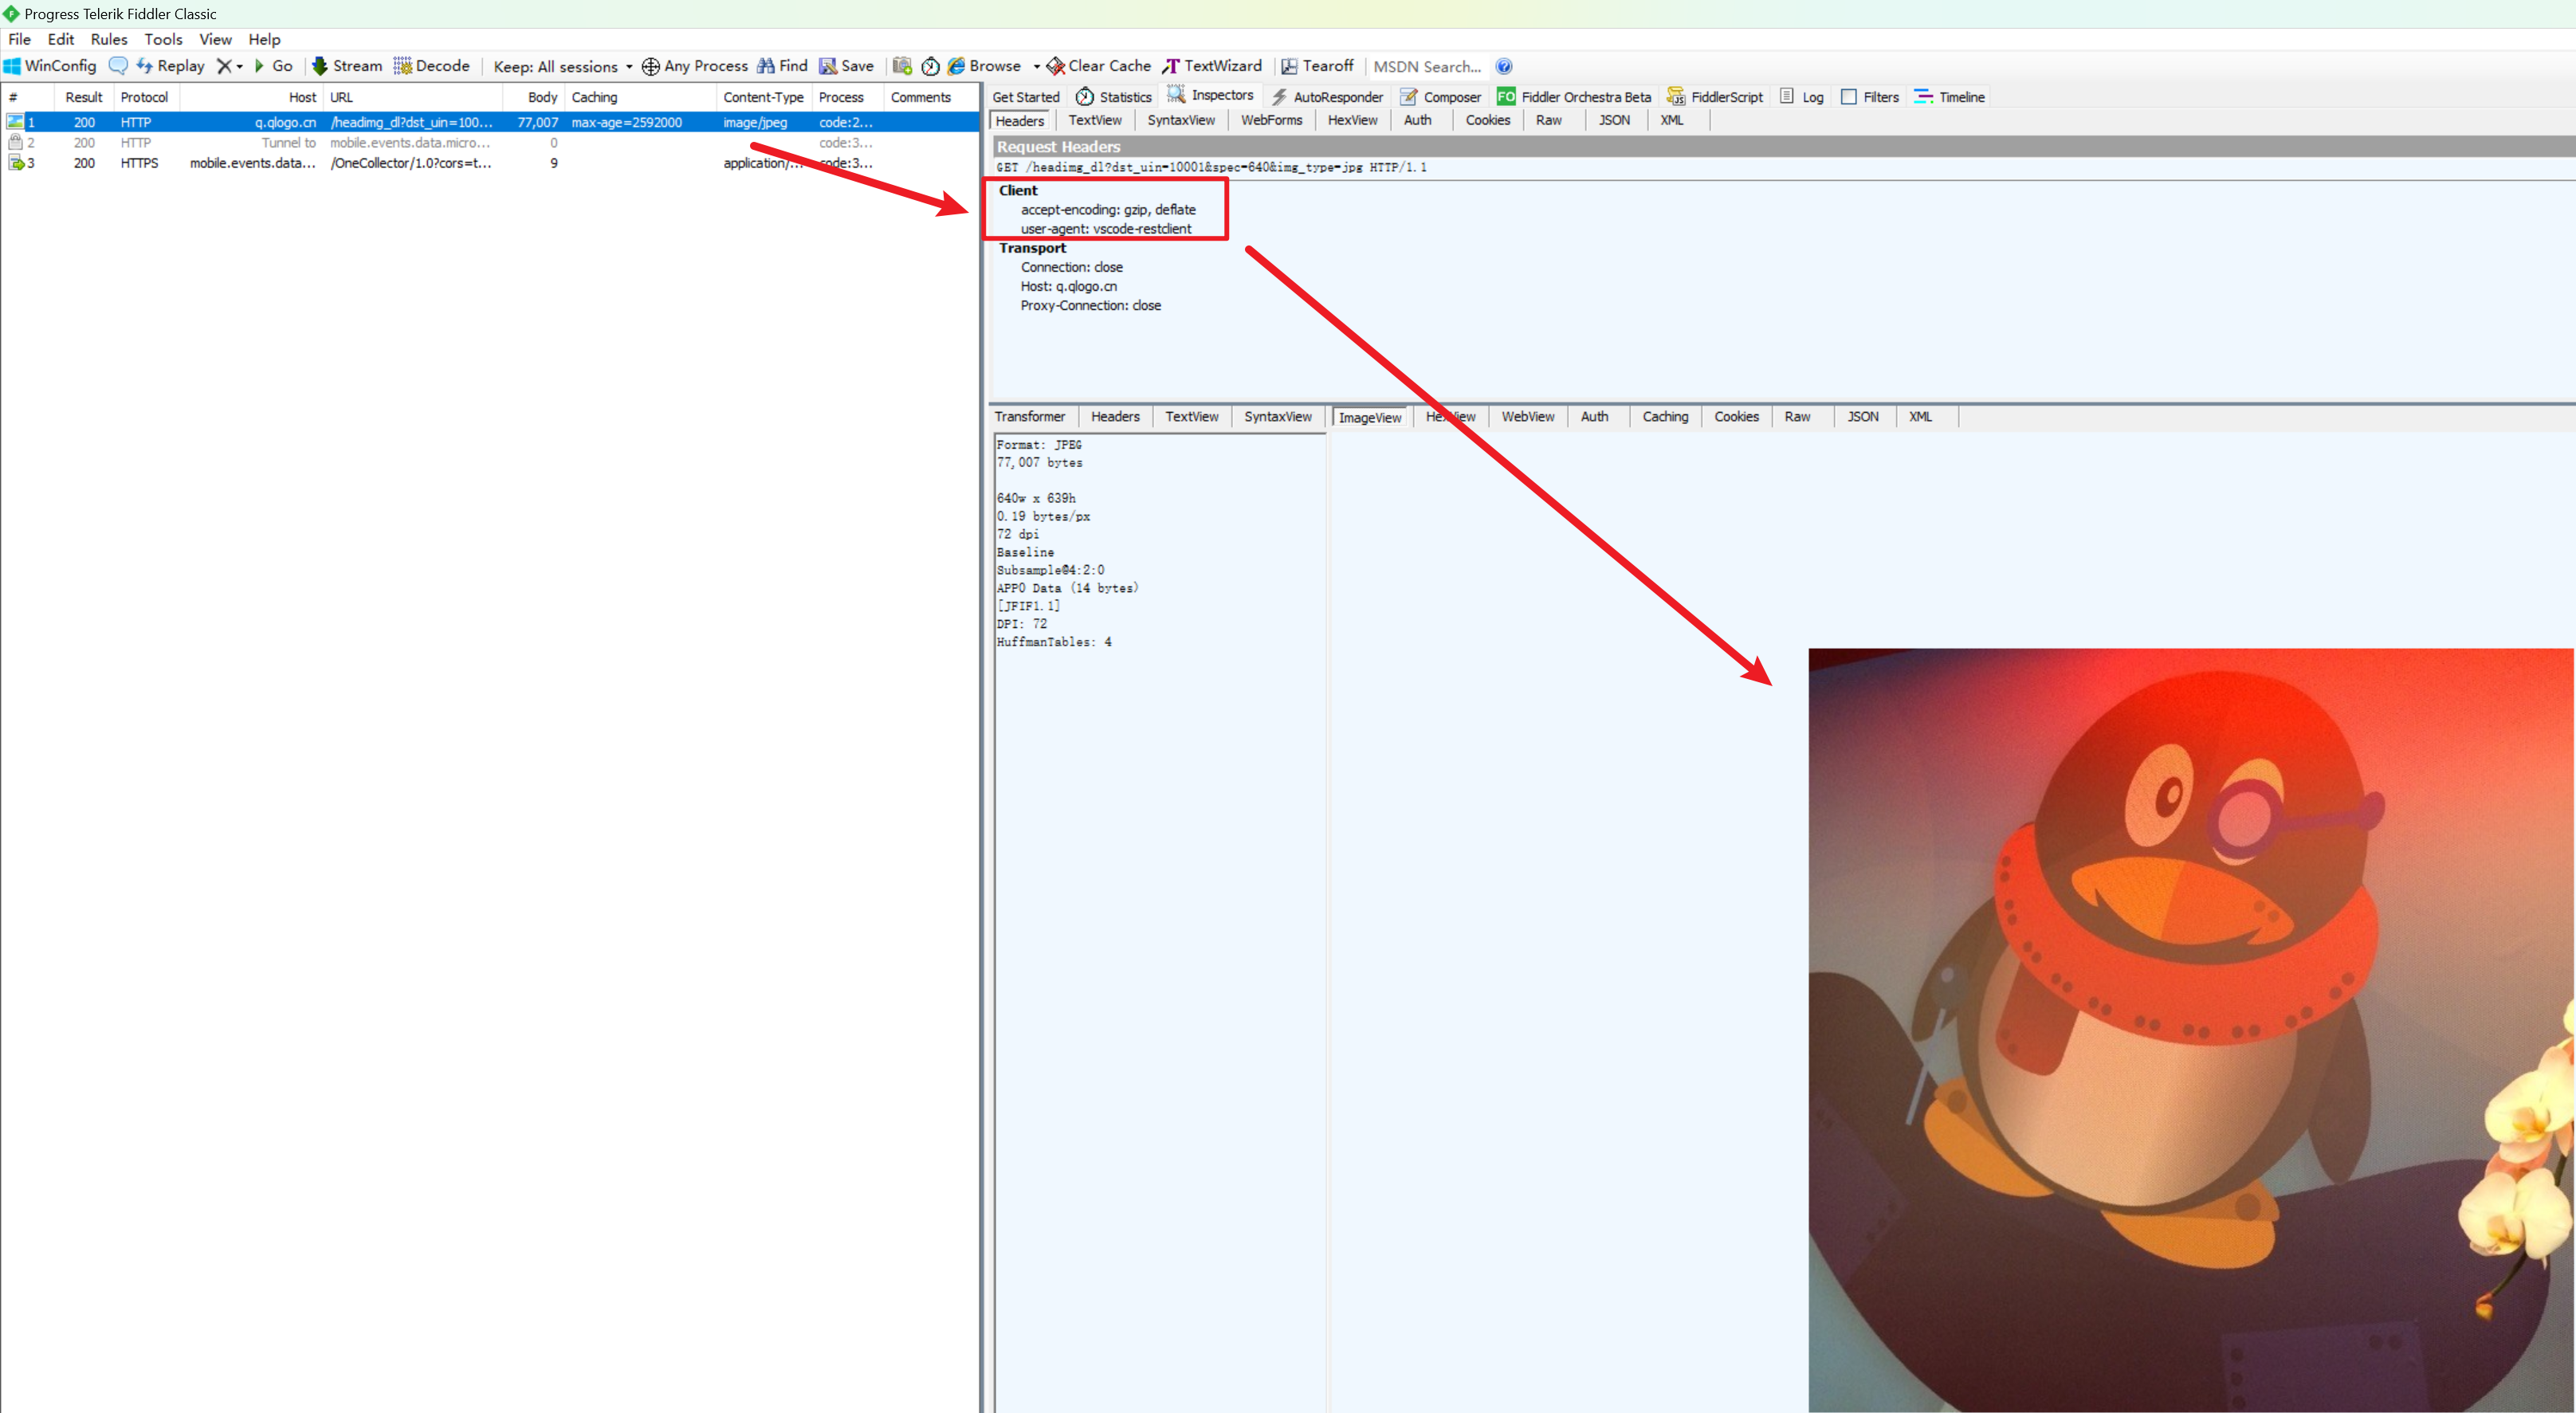2576x1413 pixels.
Task: Save sessions with Save button
Action: [x=847, y=66]
